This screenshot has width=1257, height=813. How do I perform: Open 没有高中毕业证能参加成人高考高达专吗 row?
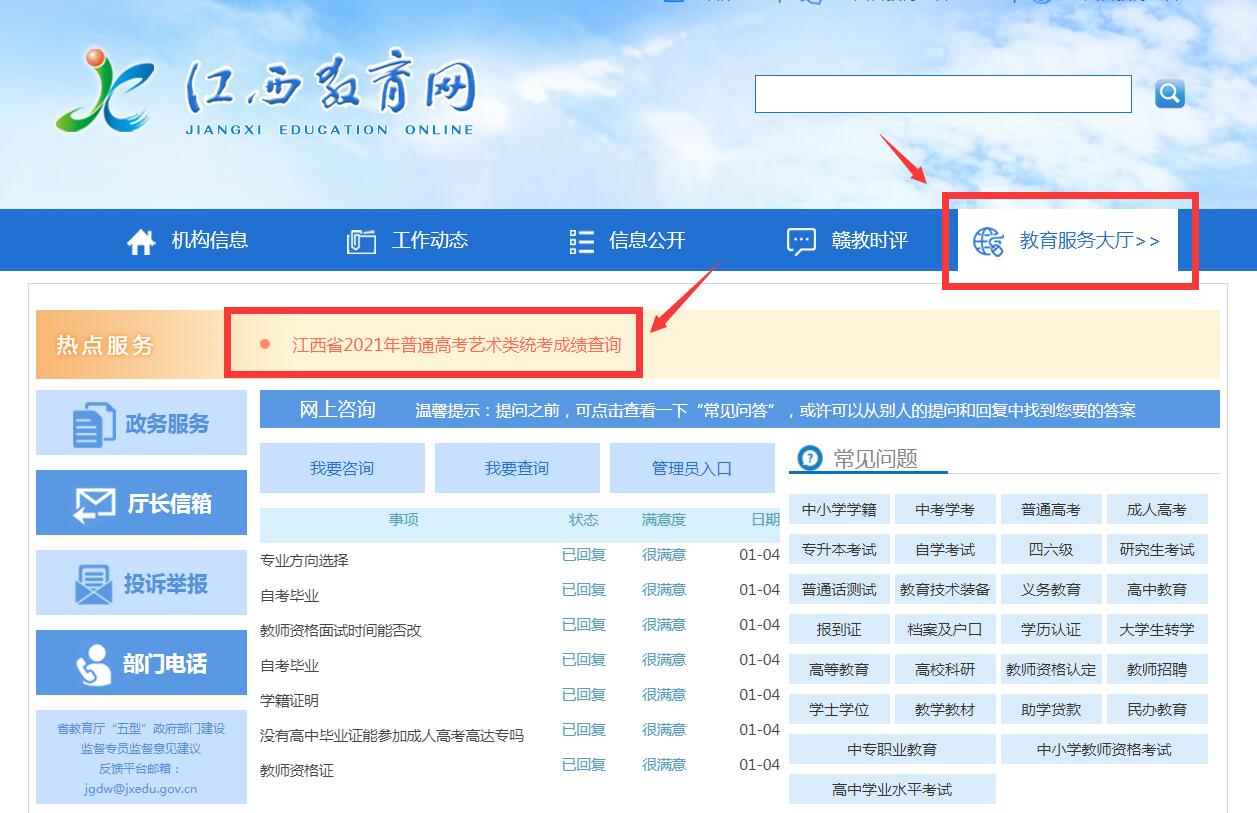(520, 733)
